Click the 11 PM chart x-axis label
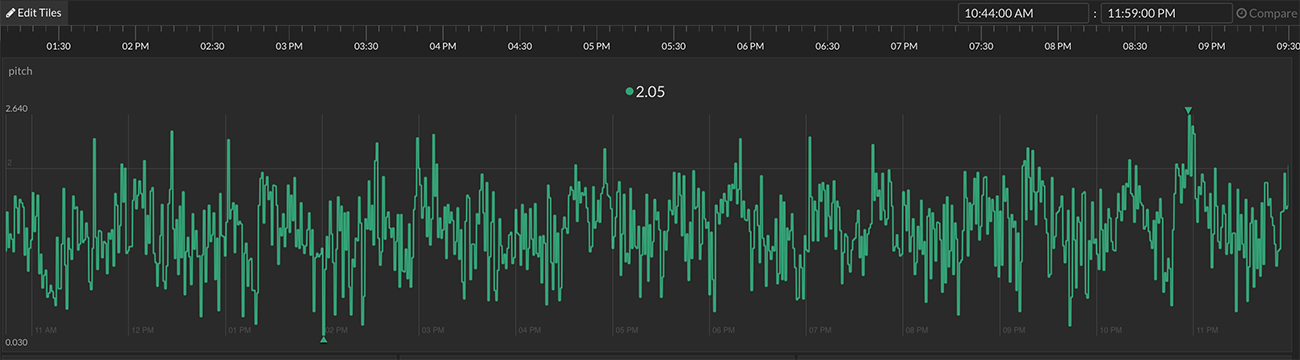Image resolution: width=1300 pixels, height=360 pixels. click(1206, 329)
